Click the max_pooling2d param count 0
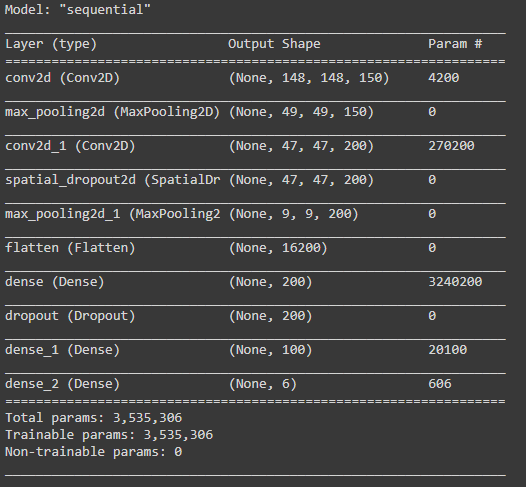Image resolution: width=526 pixels, height=487 pixels. coord(432,112)
